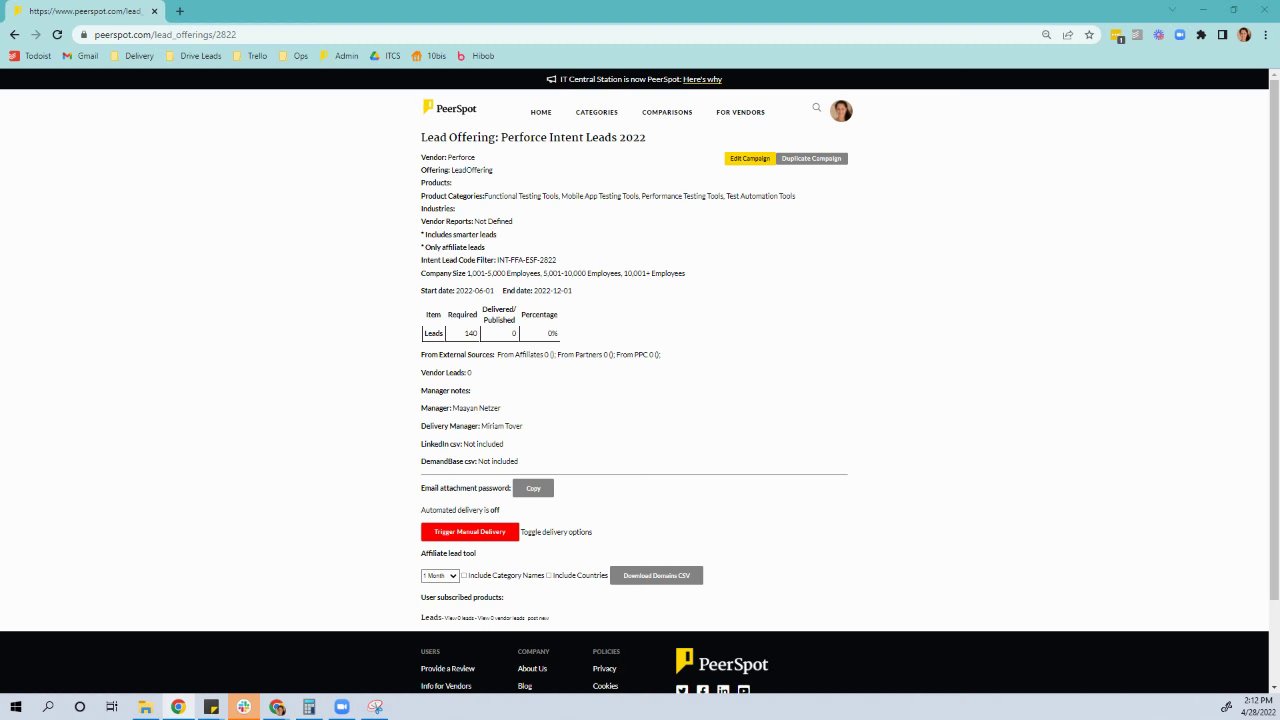
Task: Check the Include Countries checkbox
Action: point(549,575)
